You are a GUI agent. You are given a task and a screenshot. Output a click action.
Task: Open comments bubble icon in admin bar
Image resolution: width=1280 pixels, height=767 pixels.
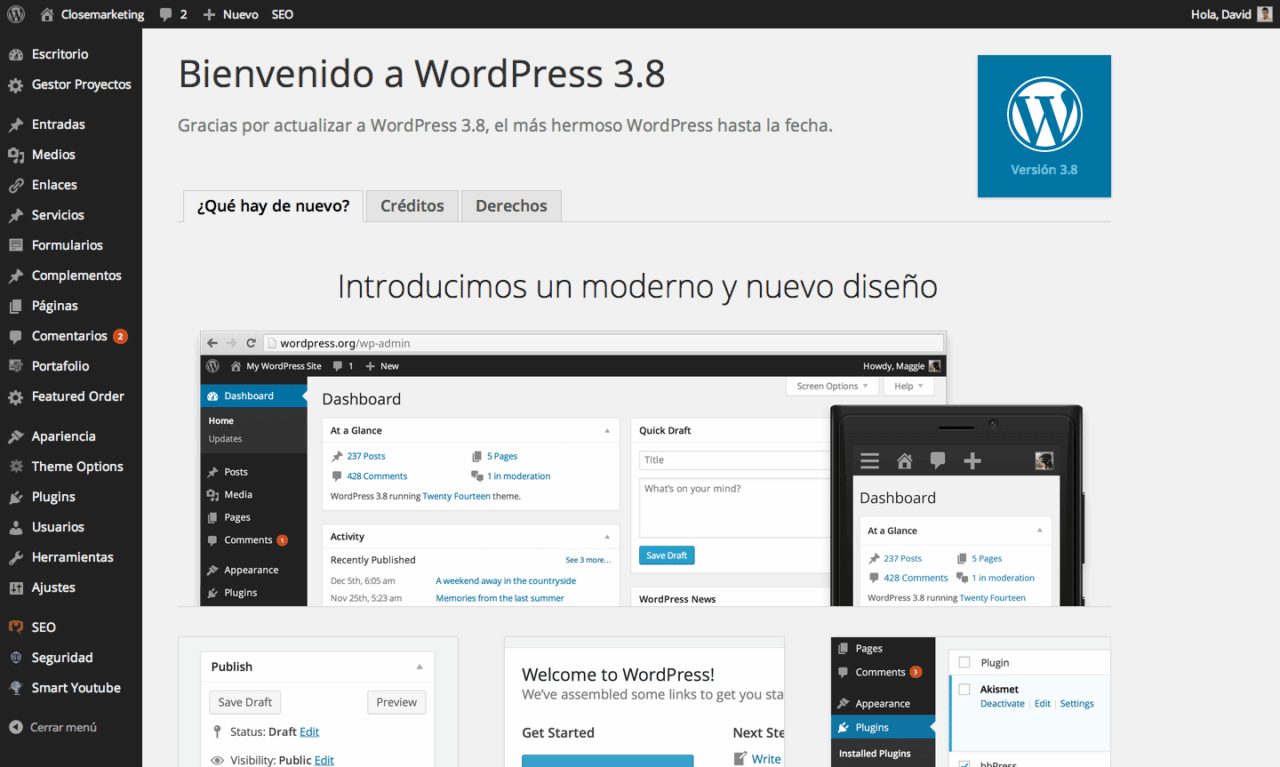click(x=165, y=15)
